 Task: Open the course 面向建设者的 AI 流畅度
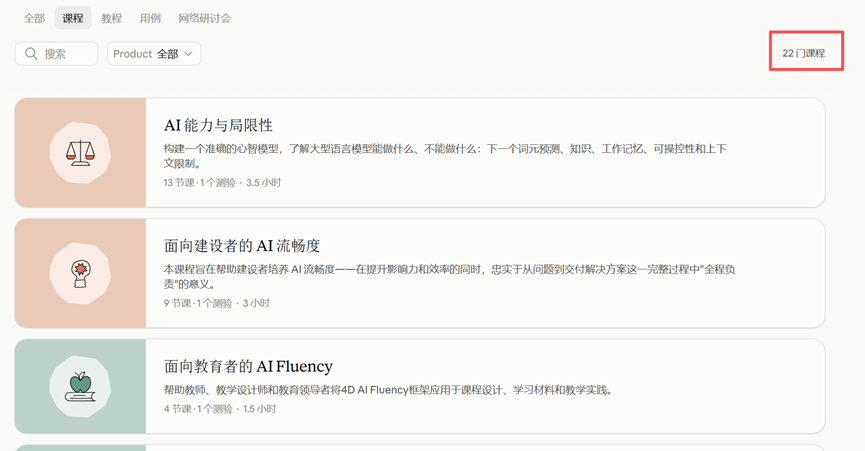(x=242, y=245)
